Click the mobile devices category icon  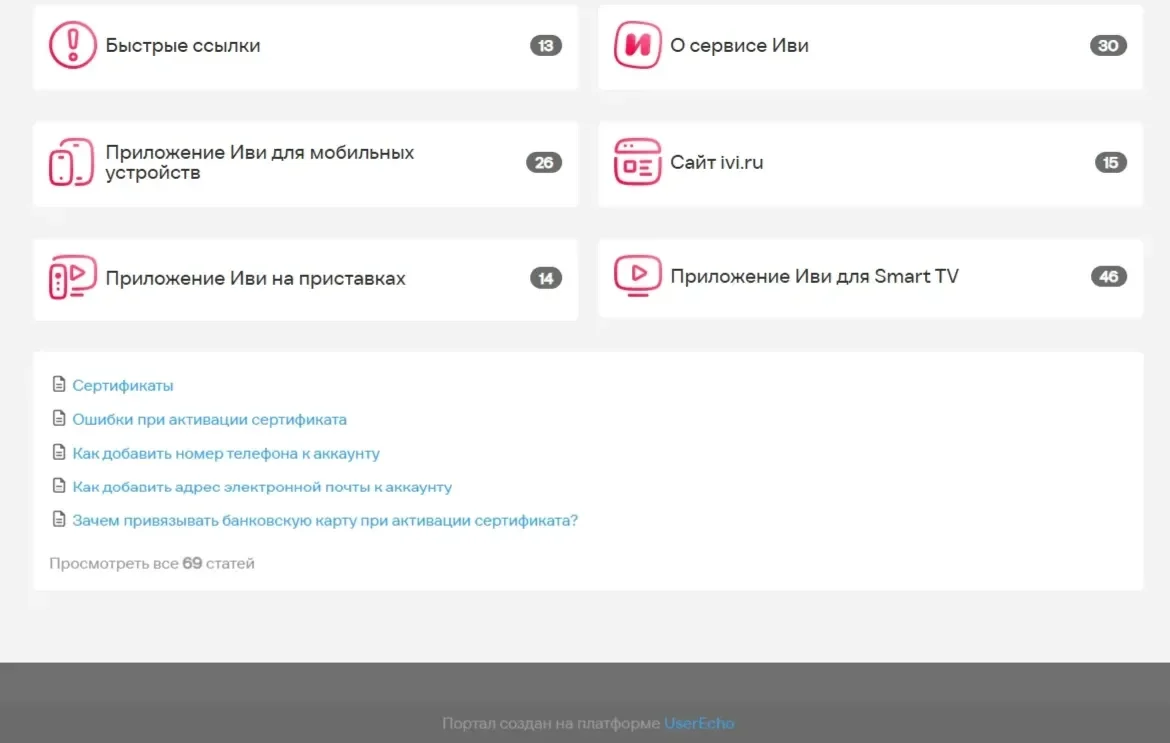coord(72,162)
